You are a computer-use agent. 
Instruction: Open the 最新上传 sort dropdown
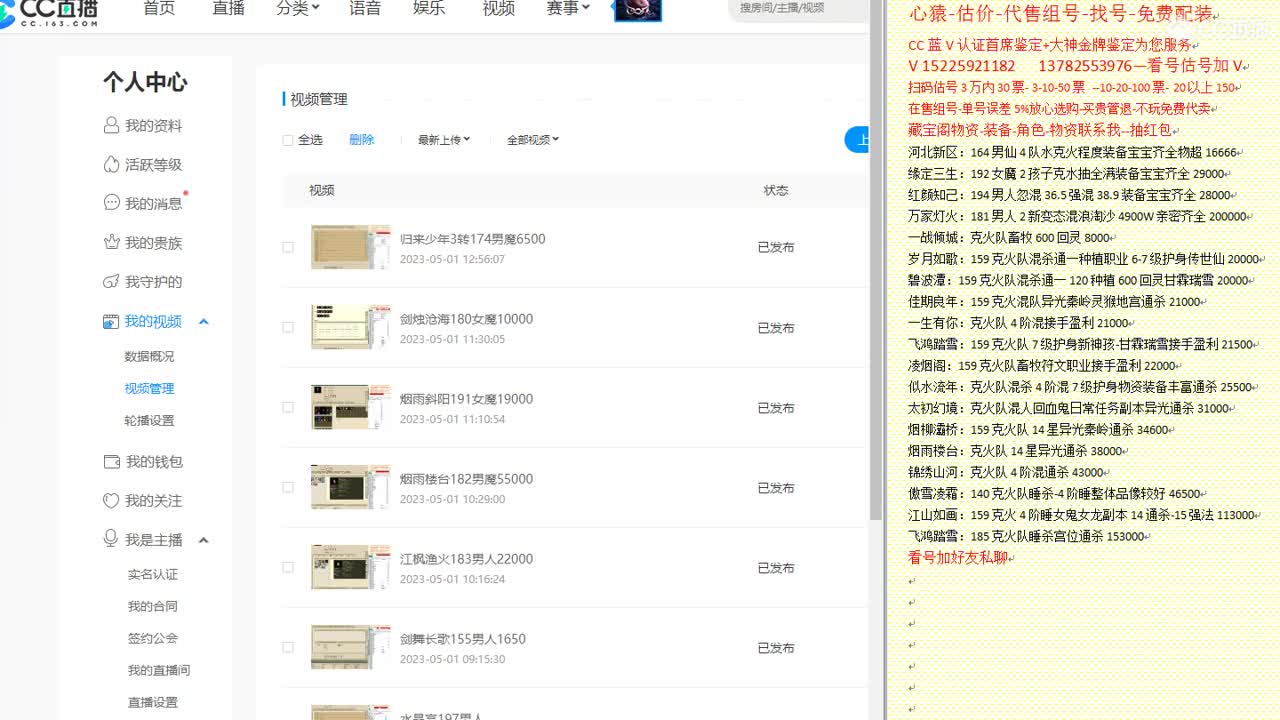[x=444, y=140]
